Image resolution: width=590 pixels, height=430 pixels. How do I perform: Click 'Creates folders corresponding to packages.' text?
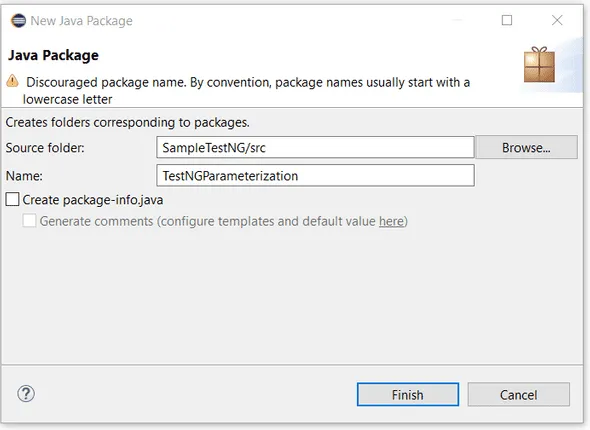click(128, 123)
